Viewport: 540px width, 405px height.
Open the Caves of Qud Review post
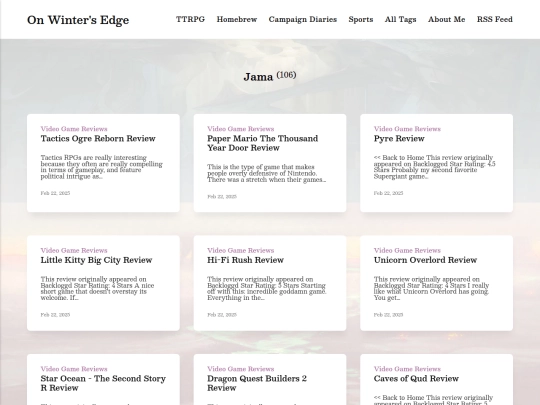coord(416,378)
